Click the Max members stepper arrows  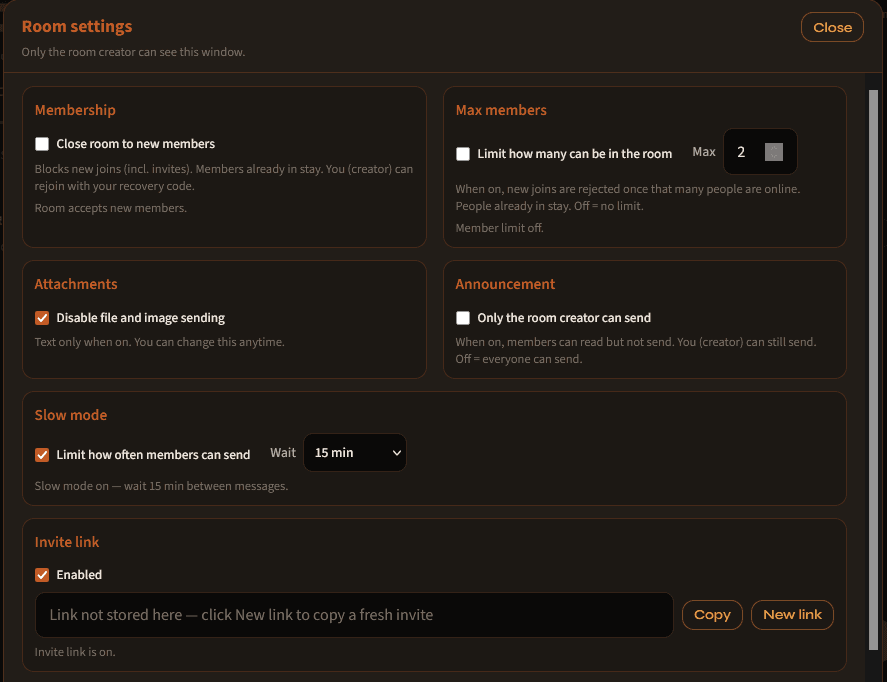pyautogui.click(x=773, y=152)
